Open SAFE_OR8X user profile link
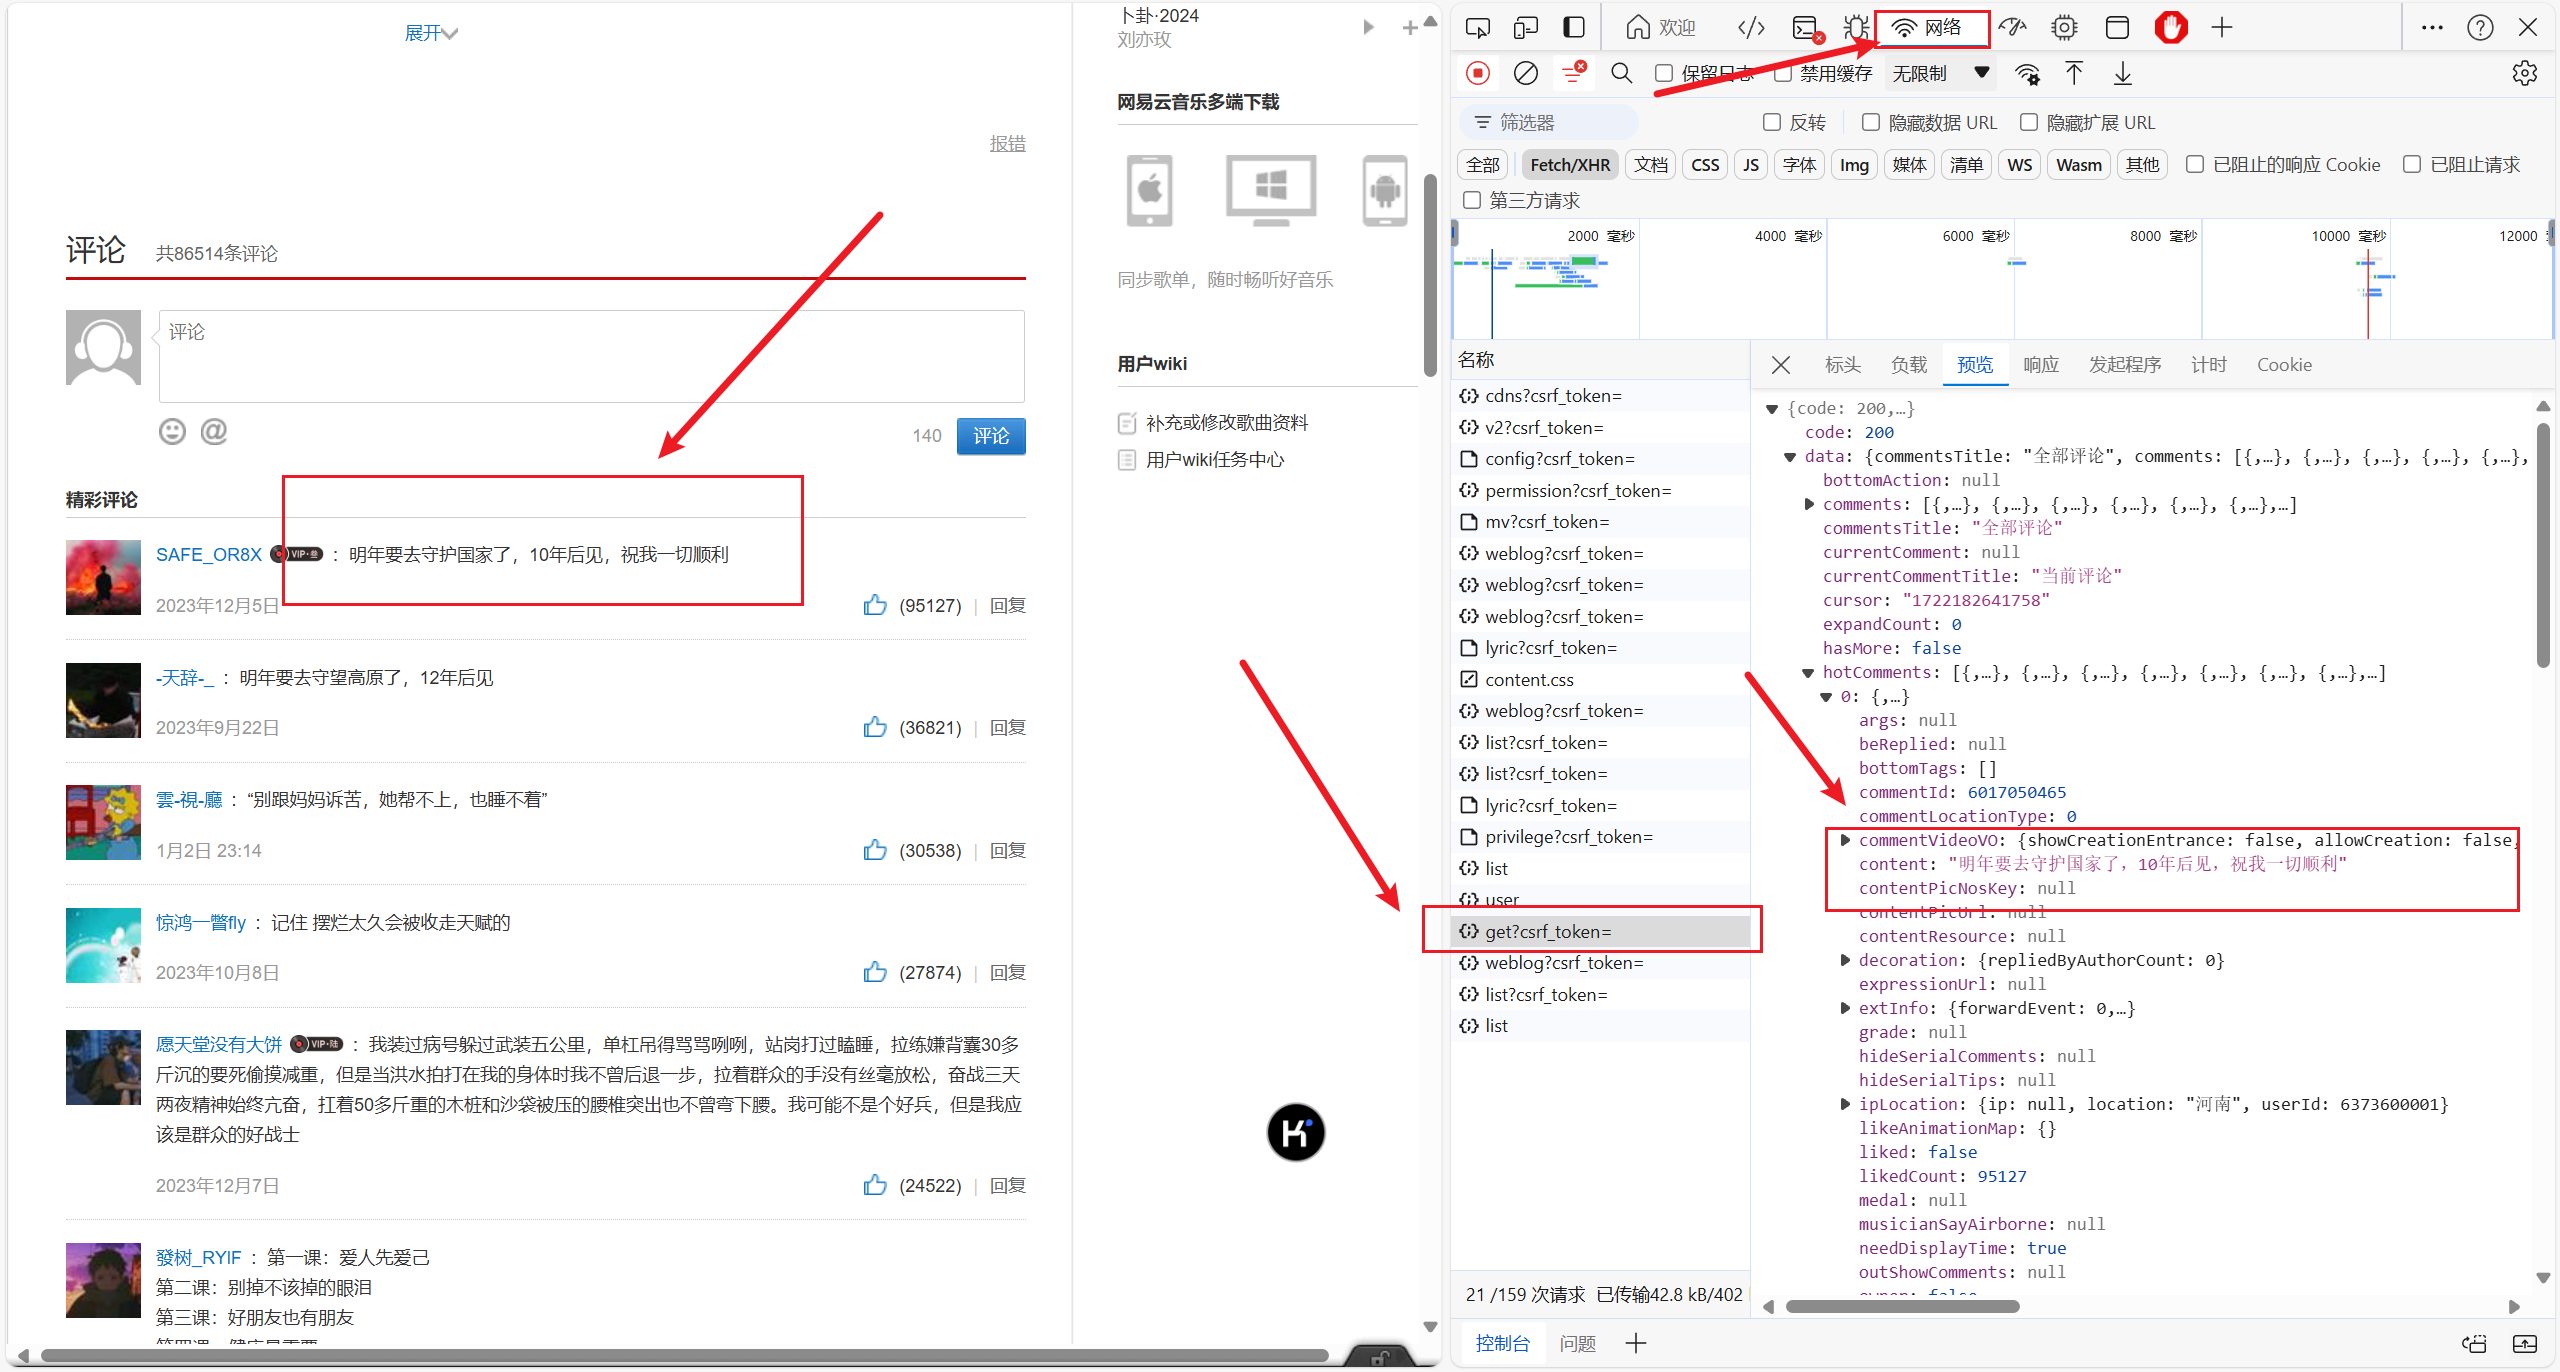 [208, 554]
